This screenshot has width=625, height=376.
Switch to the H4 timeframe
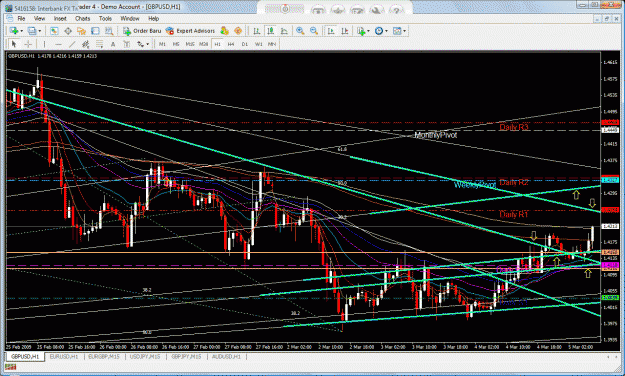pos(231,44)
